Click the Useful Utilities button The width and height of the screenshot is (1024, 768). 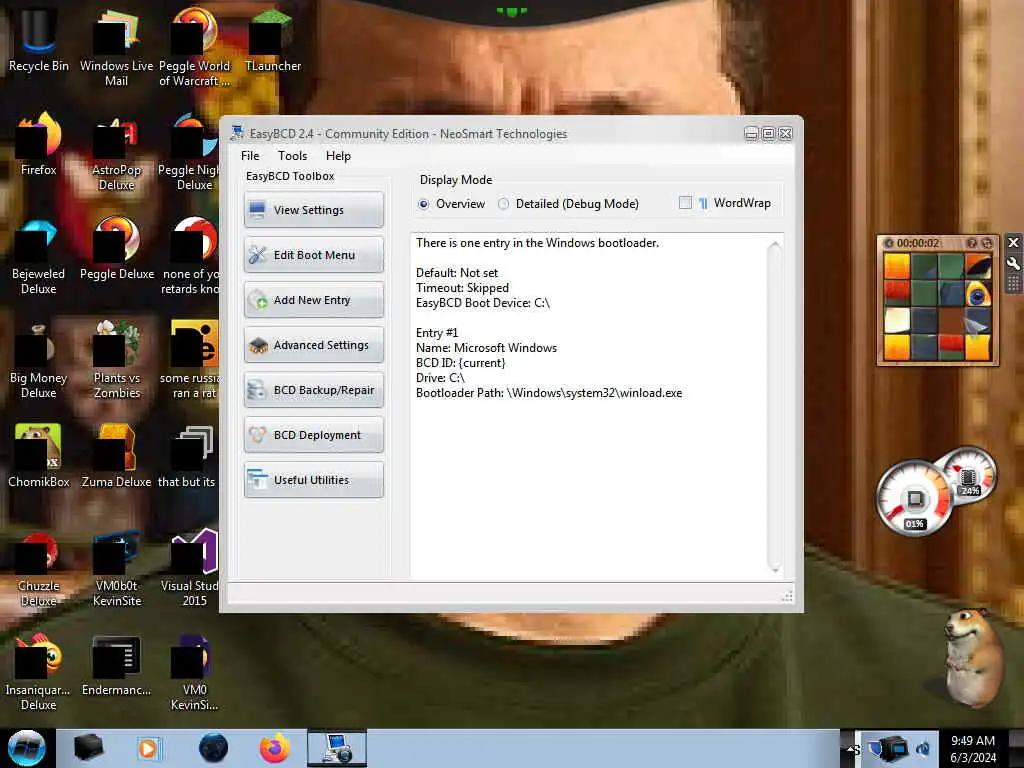[314, 480]
